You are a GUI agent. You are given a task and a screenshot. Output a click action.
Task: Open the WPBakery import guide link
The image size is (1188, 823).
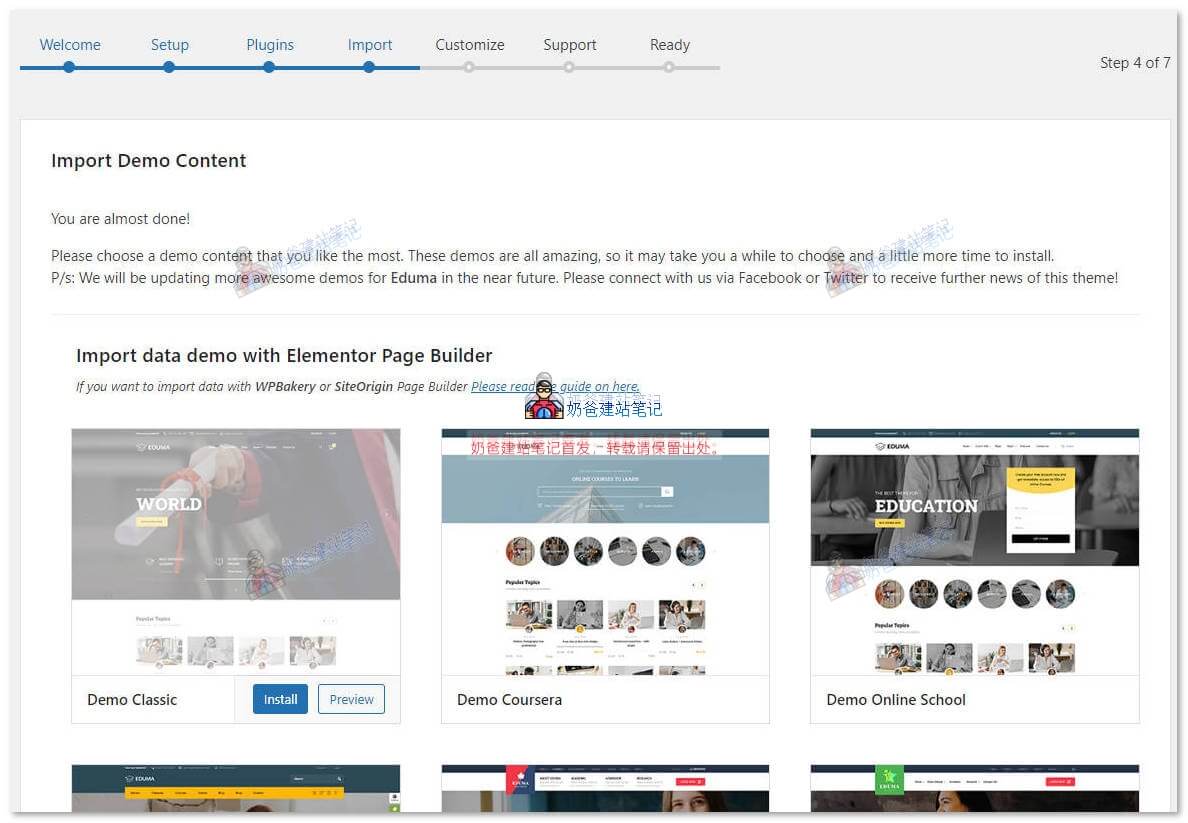555,386
